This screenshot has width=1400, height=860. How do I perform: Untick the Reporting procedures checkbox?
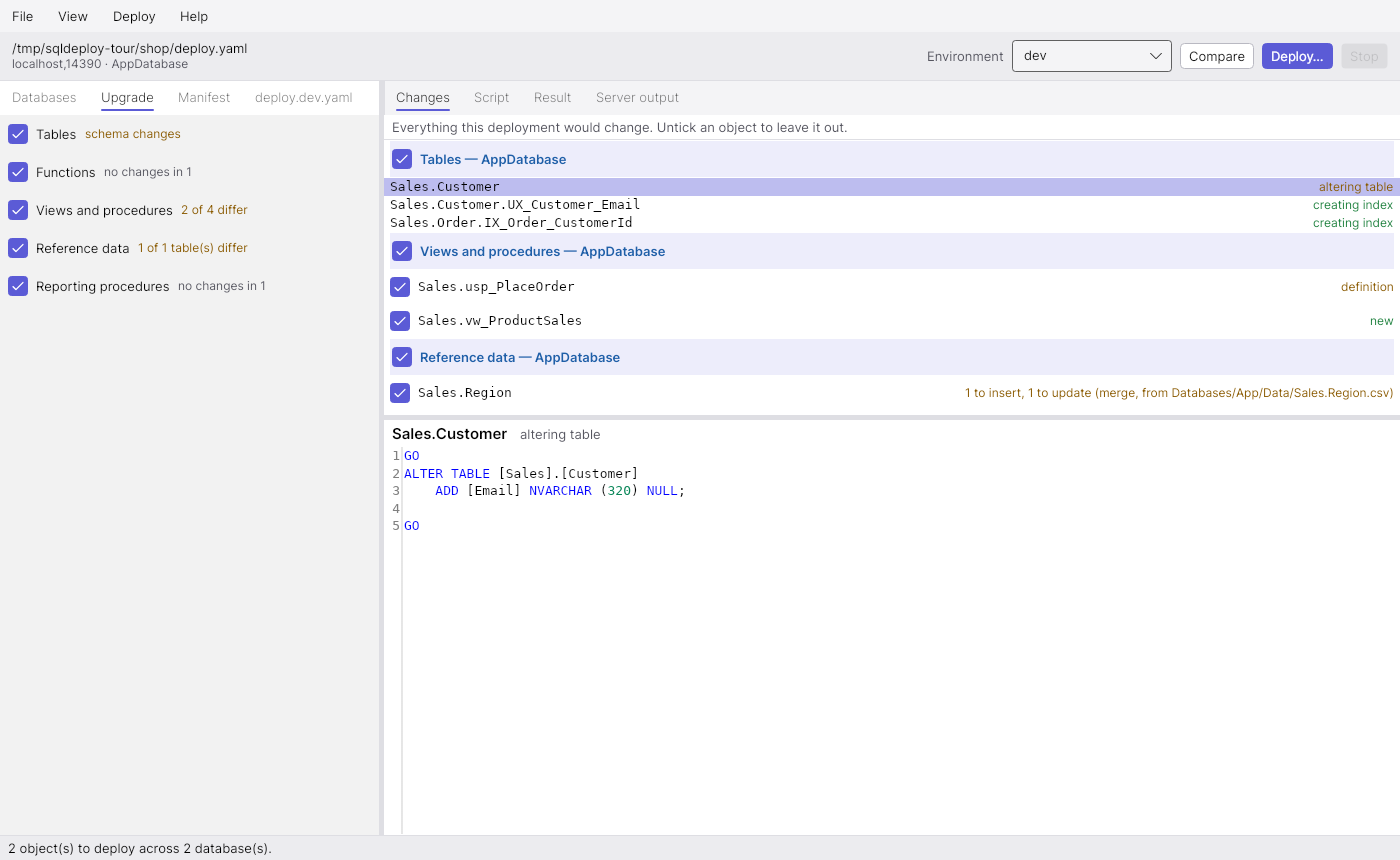click(18, 286)
